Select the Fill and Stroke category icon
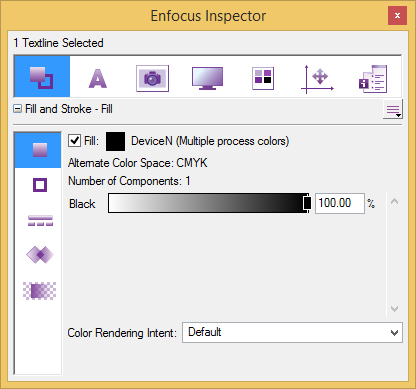Viewport: 416px width, 389px height. (x=42, y=77)
